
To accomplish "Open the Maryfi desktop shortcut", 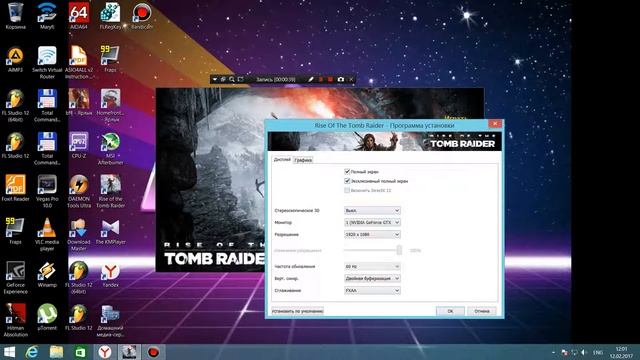I will pyautogui.click(x=47, y=16).
